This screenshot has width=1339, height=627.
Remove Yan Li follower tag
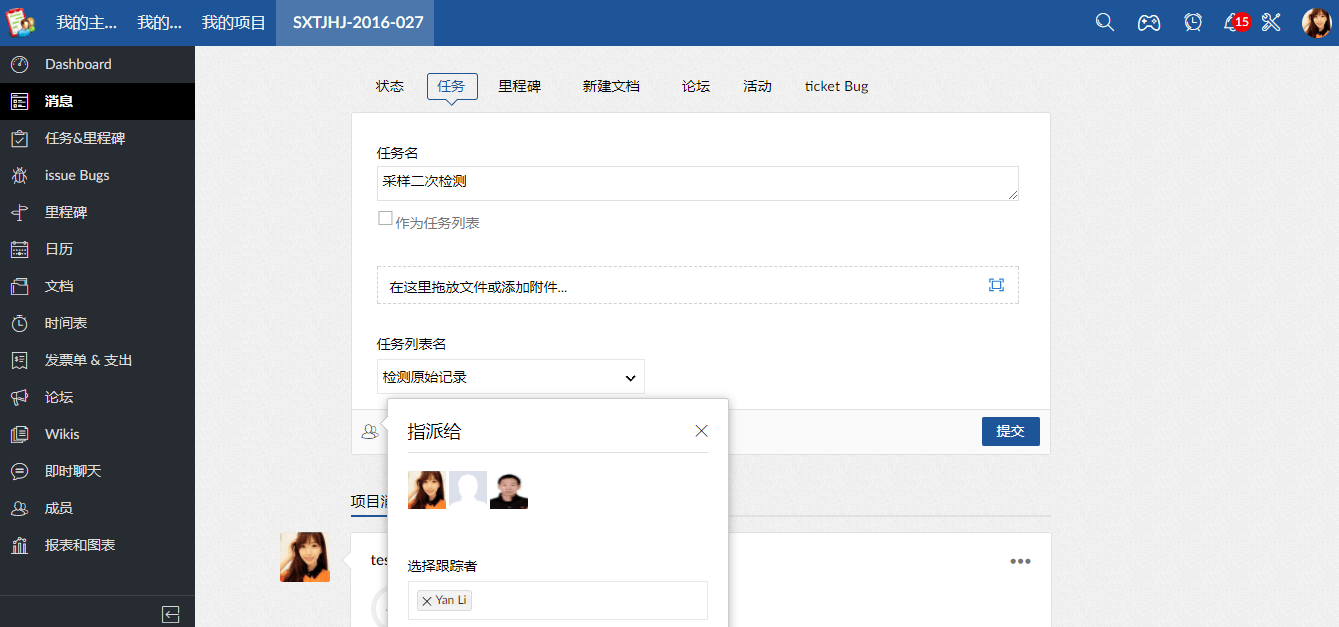coord(427,601)
